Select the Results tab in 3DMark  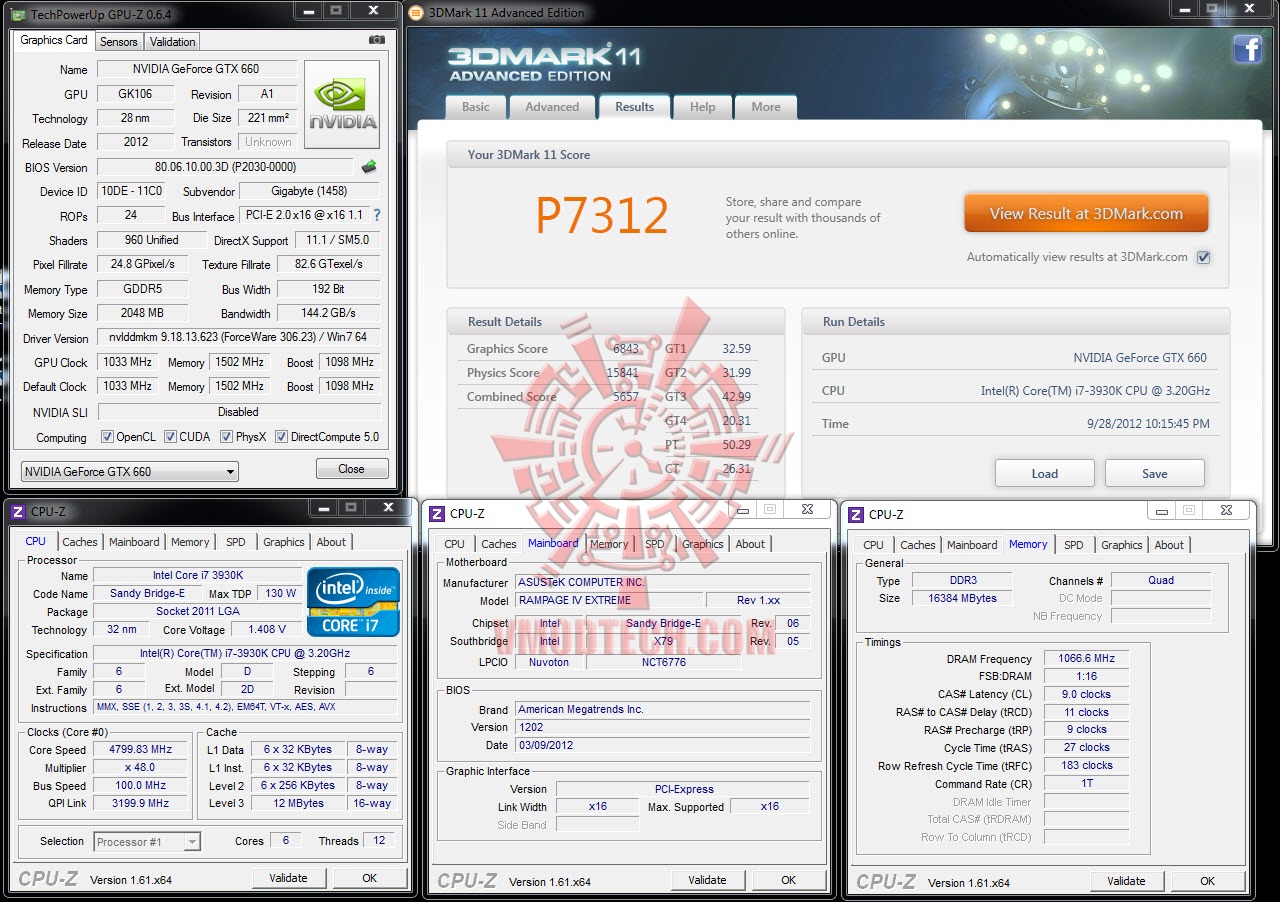click(635, 106)
